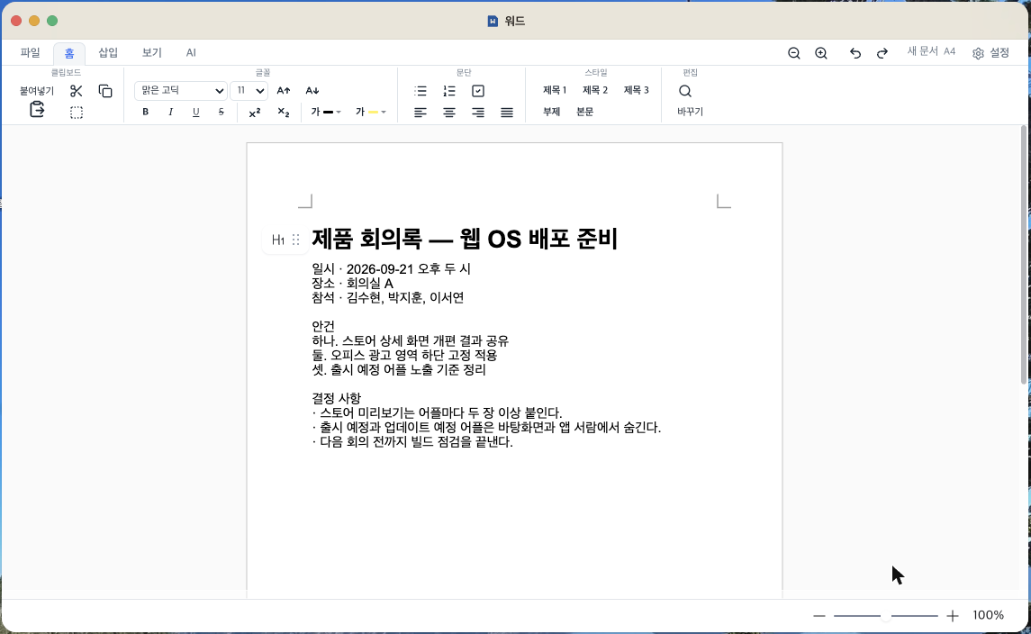Align paragraph text to the left
The width and height of the screenshot is (1031, 634).
[x=420, y=112]
